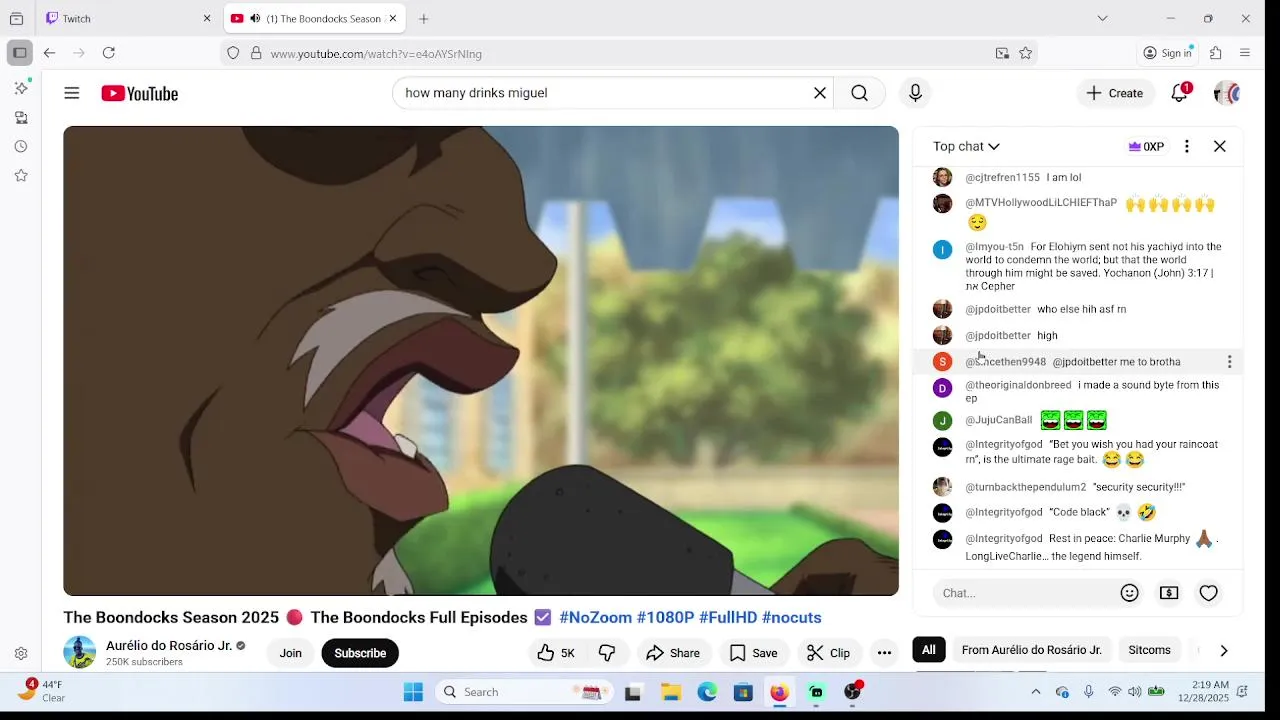View 0XP crown leaderboard badge
This screenshot has width=1280, height=720.
pyautogui.click(x=1146, y=146)
